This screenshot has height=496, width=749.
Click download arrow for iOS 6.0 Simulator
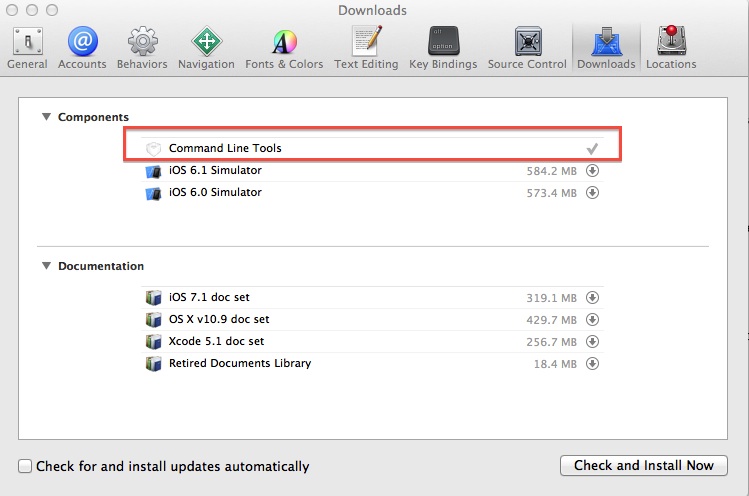592,192
